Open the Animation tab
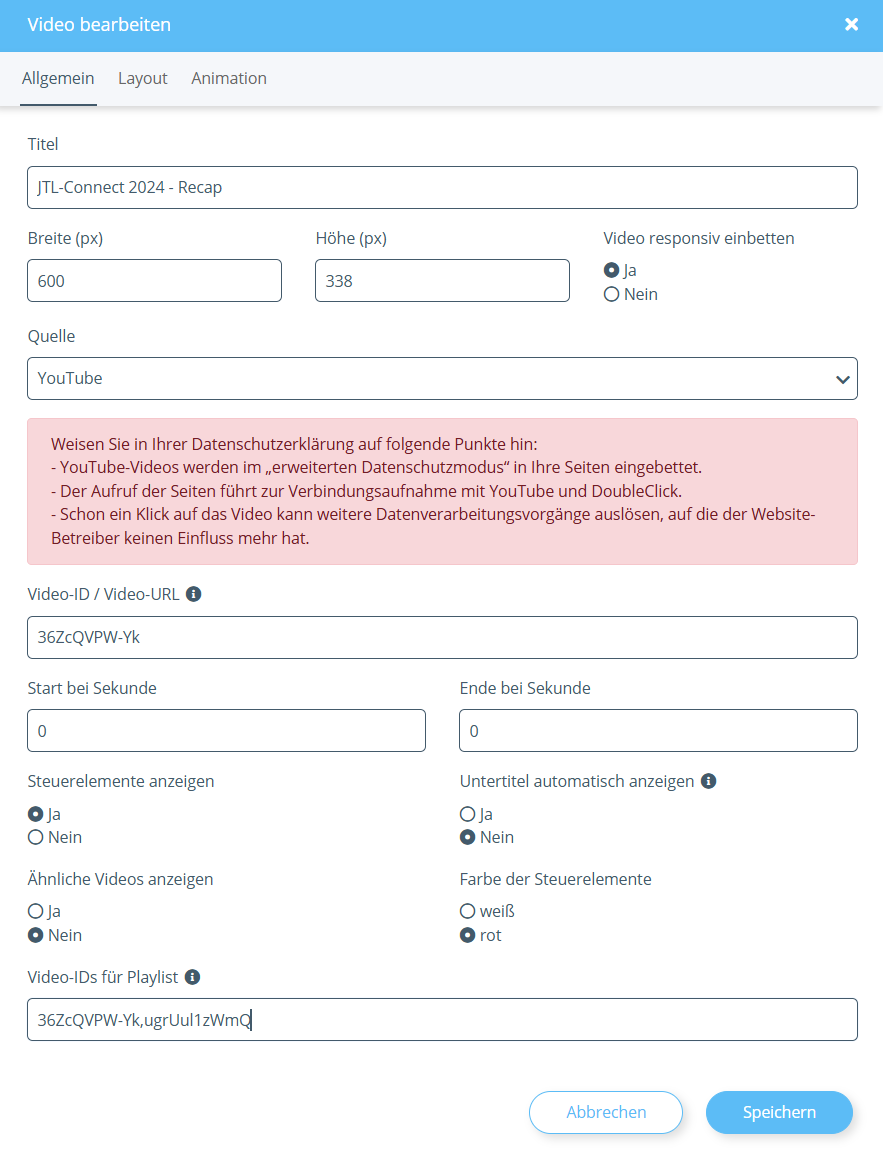This screenshot has width=883, height=1166. point(229,78)
